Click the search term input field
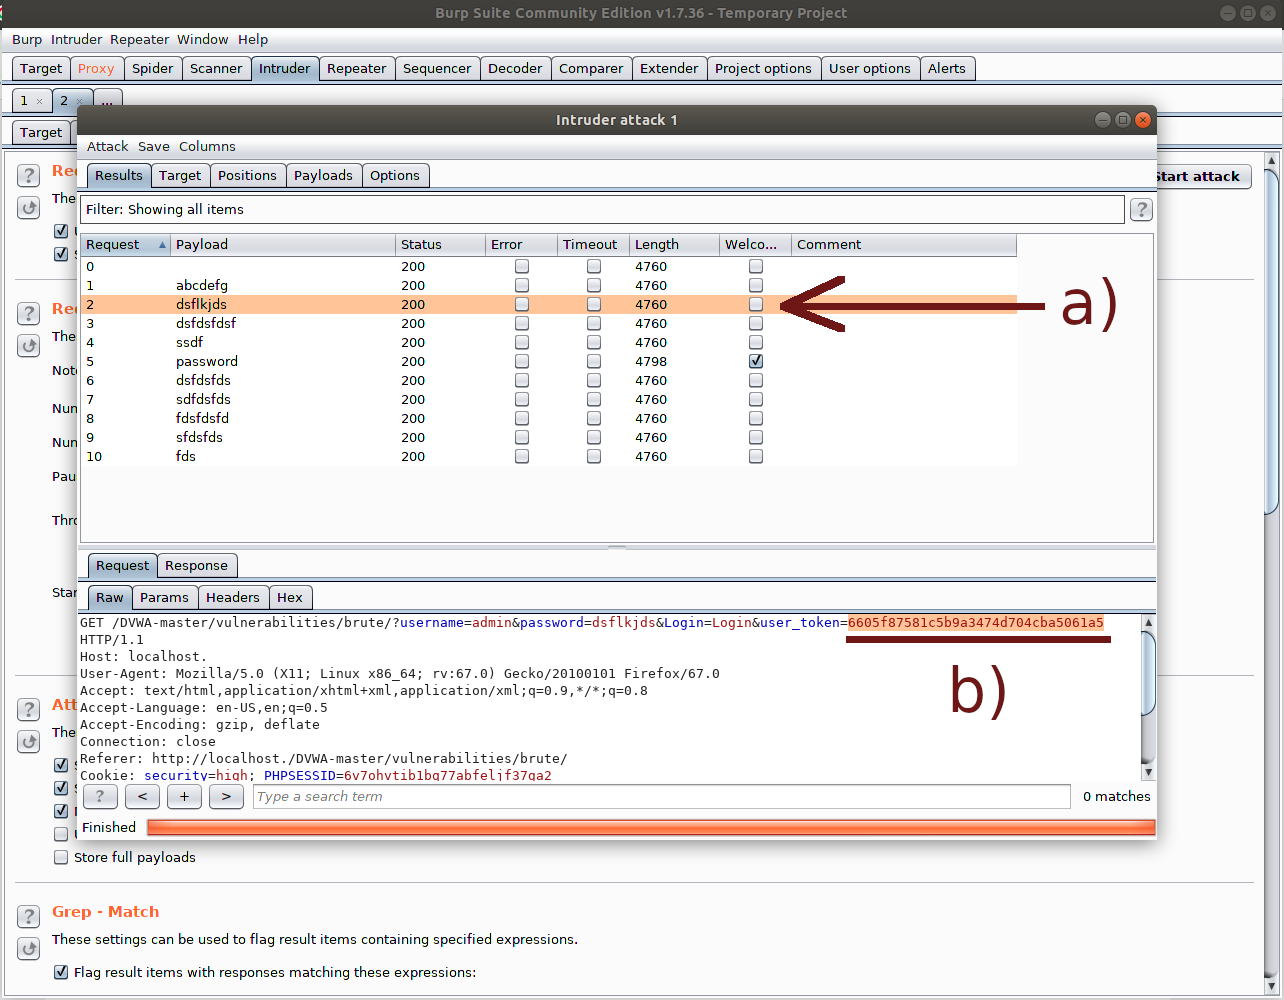Image resolution: width=1284 pixels, height=1000 pixels. point(660,796)
